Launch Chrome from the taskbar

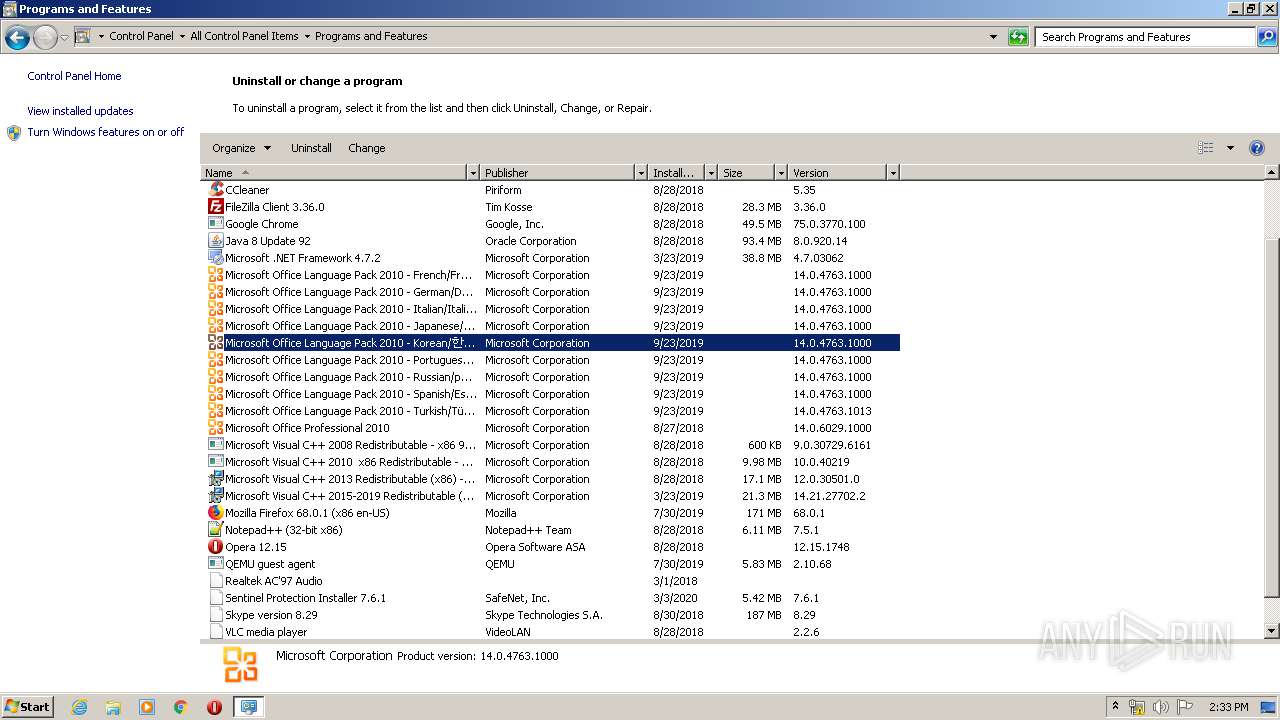pyautogui.click(x=181, y=707)
